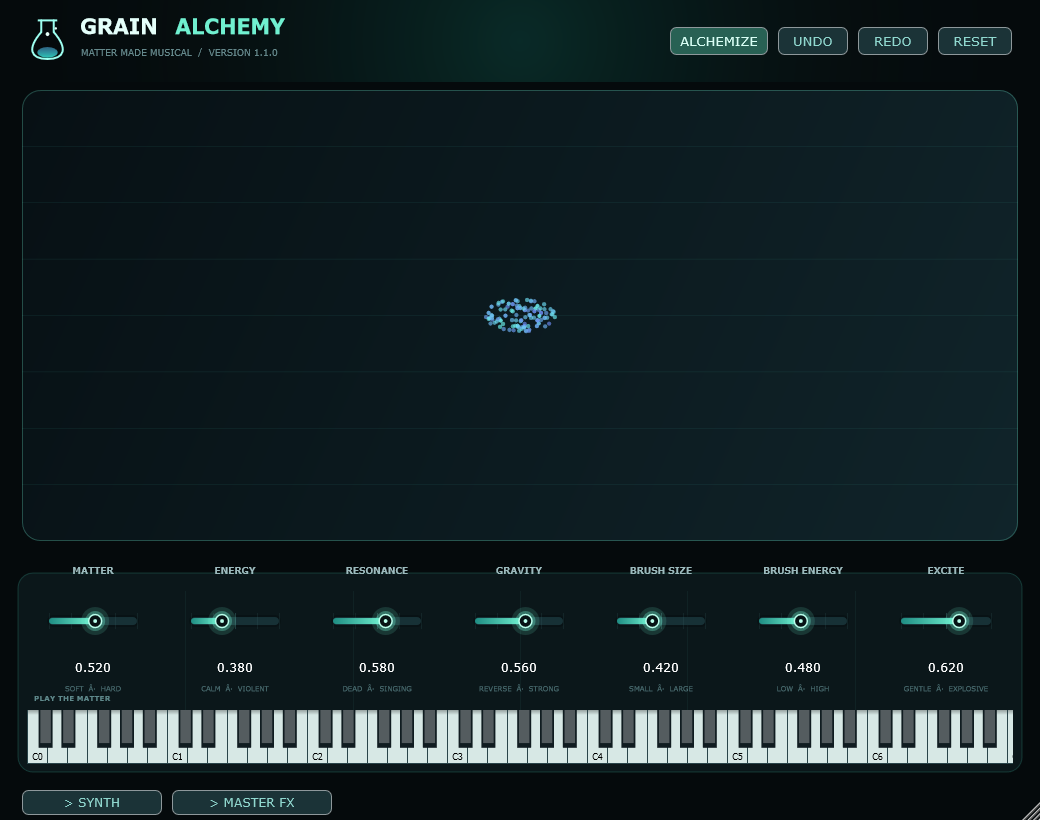Screen dimensions: 1040x820
Task: Play the C3 piano key
Action: 457,755
